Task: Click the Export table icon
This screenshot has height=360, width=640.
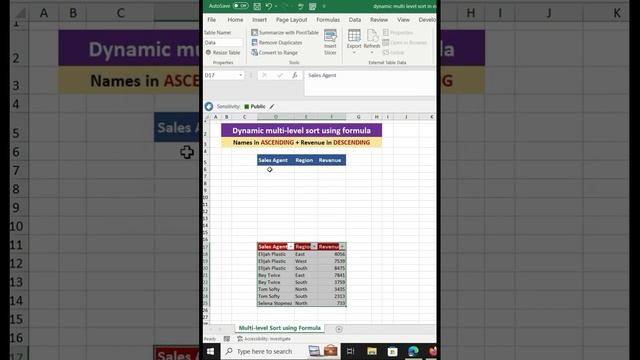Action: [x=354, y=36]
